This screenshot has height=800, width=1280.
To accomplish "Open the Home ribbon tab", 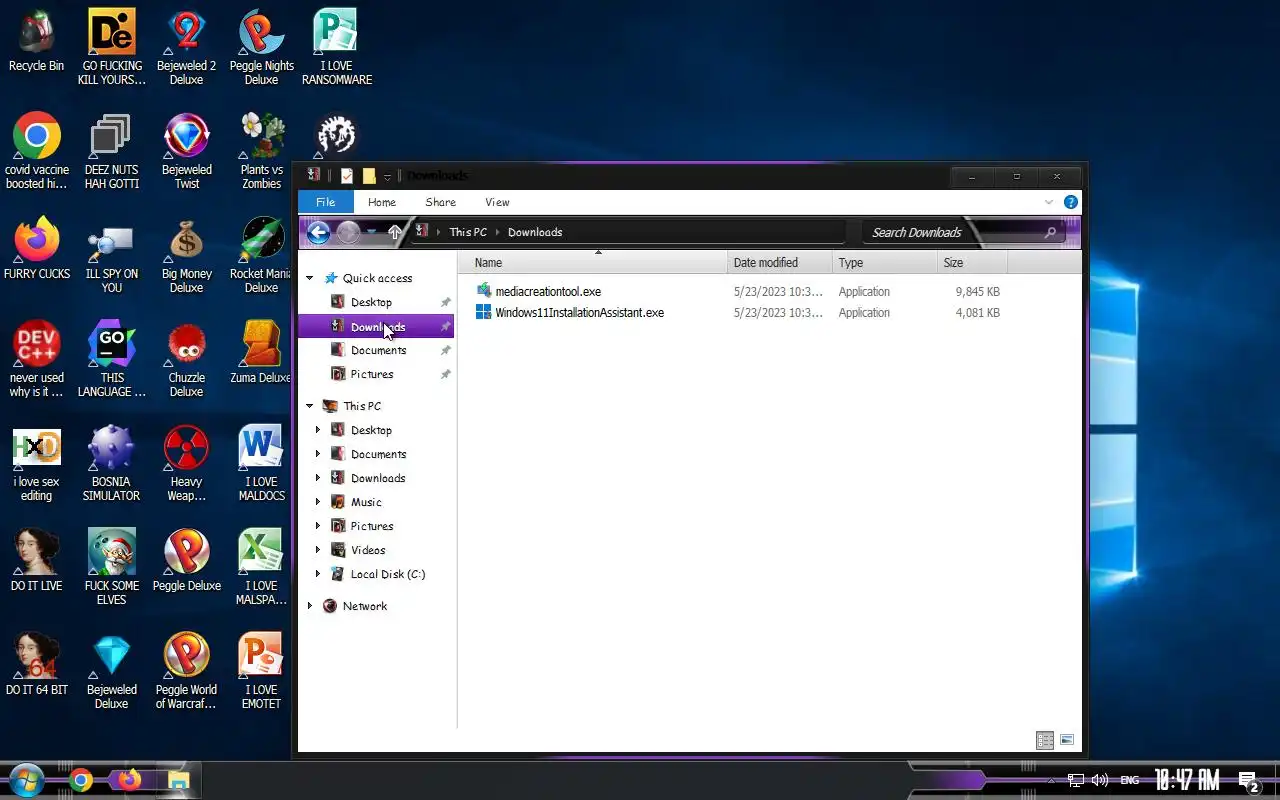I will (x=382, y=202).
